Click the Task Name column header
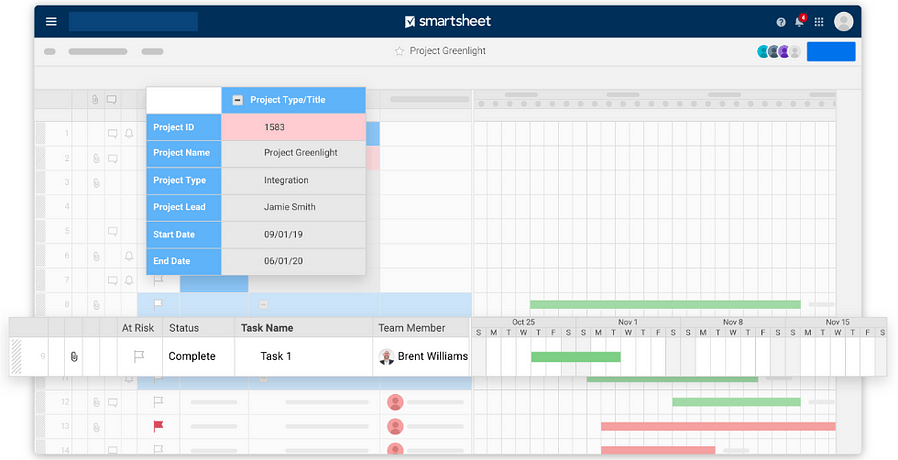 click(304, 328)
